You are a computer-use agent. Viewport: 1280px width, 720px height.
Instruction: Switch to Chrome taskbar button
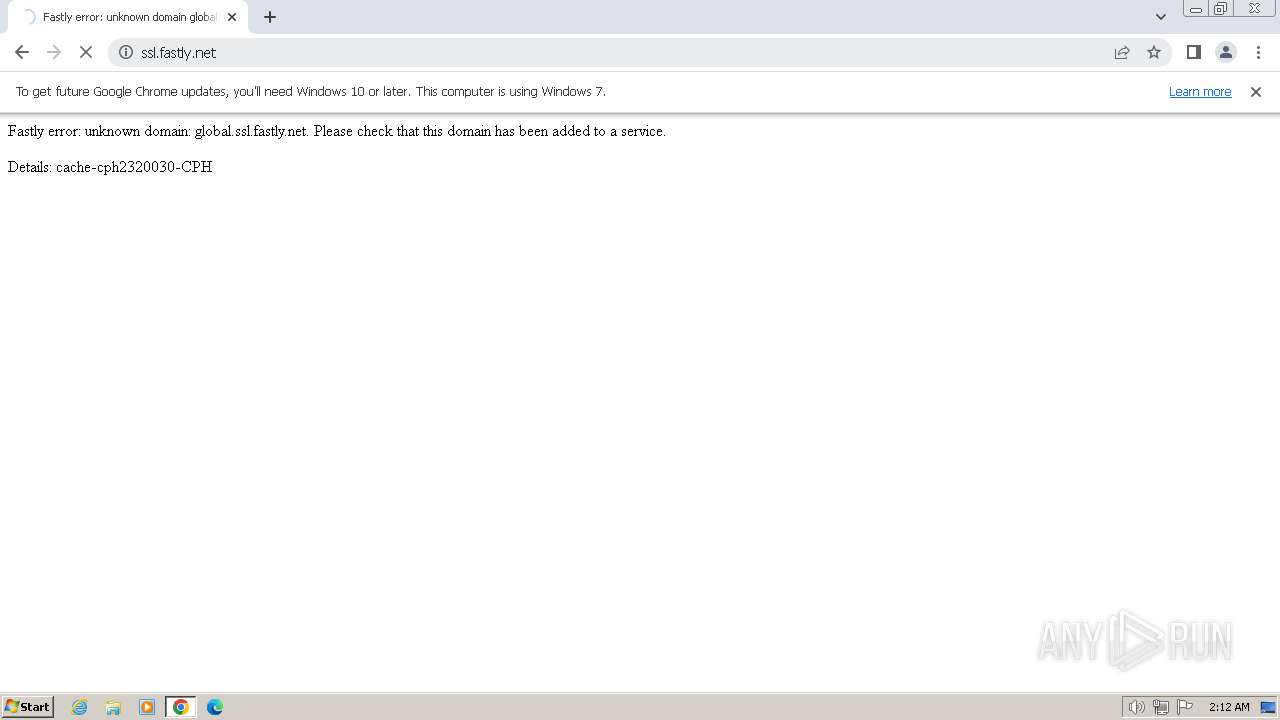pos(181,707)
